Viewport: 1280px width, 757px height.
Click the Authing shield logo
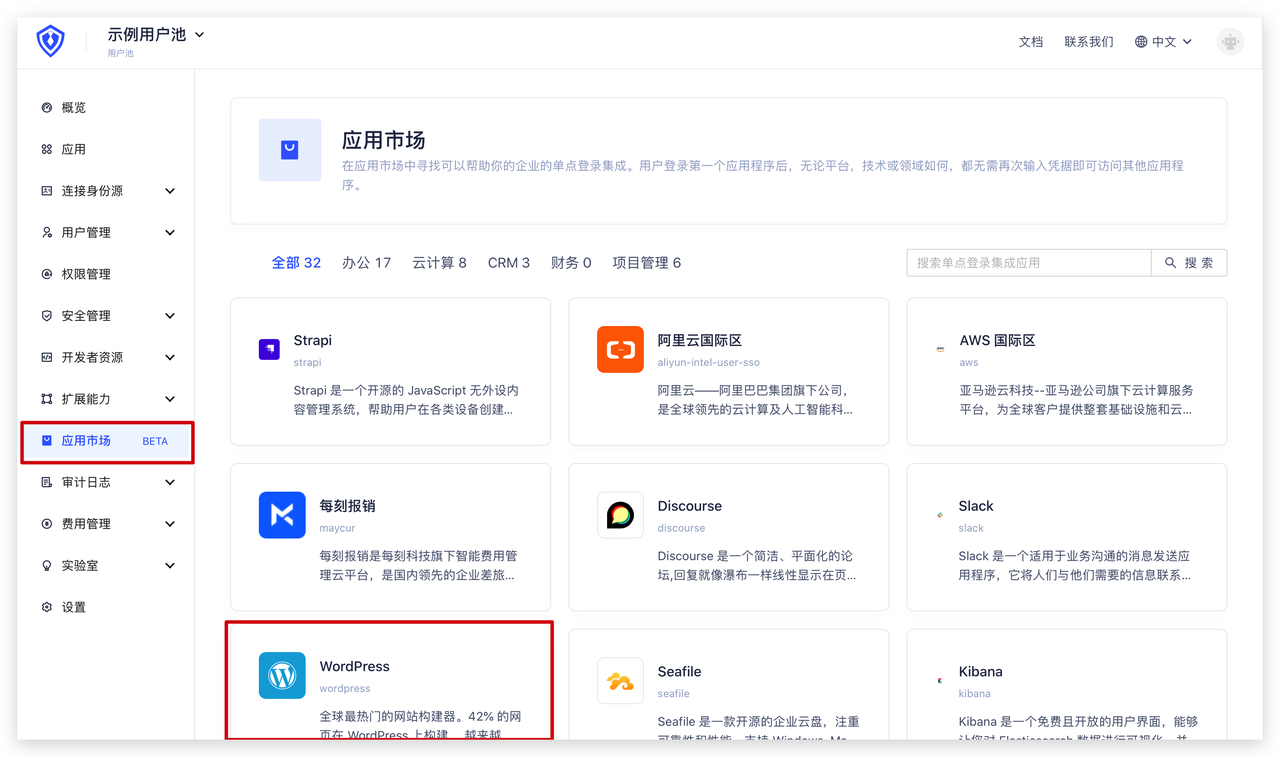point(50,41)
